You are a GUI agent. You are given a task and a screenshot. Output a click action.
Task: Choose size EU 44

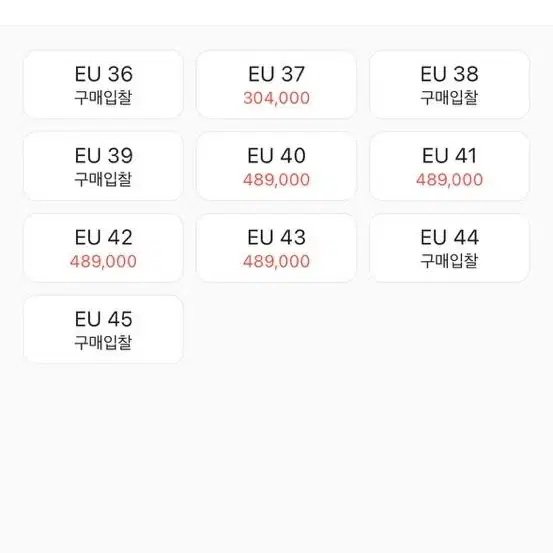pyautogui.click(x=449, y=248)
